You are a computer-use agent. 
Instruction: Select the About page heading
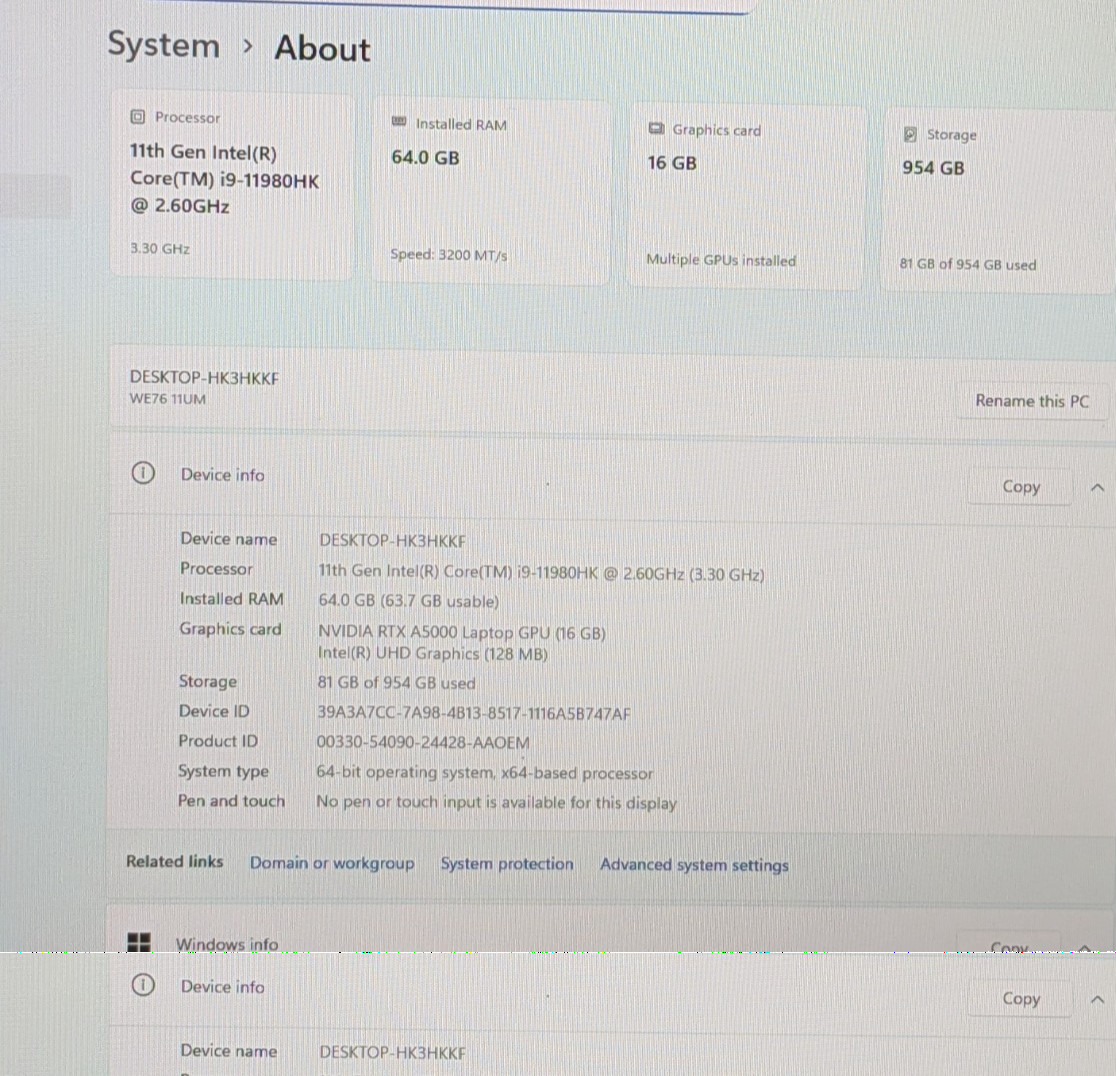(x=322, y=48)
